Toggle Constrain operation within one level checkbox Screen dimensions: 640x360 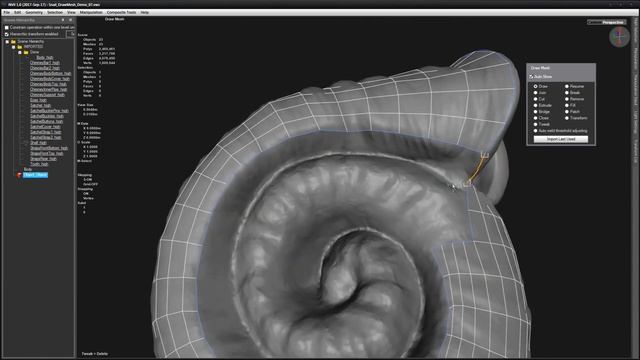[7, 27]
